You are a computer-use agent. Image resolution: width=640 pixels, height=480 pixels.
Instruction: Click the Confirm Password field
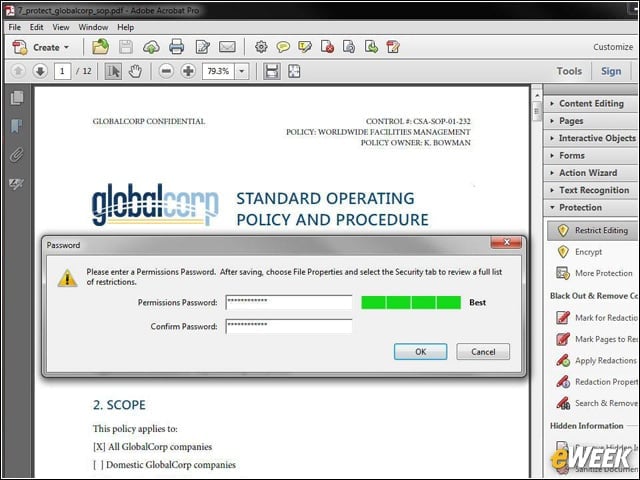[289, 326]
